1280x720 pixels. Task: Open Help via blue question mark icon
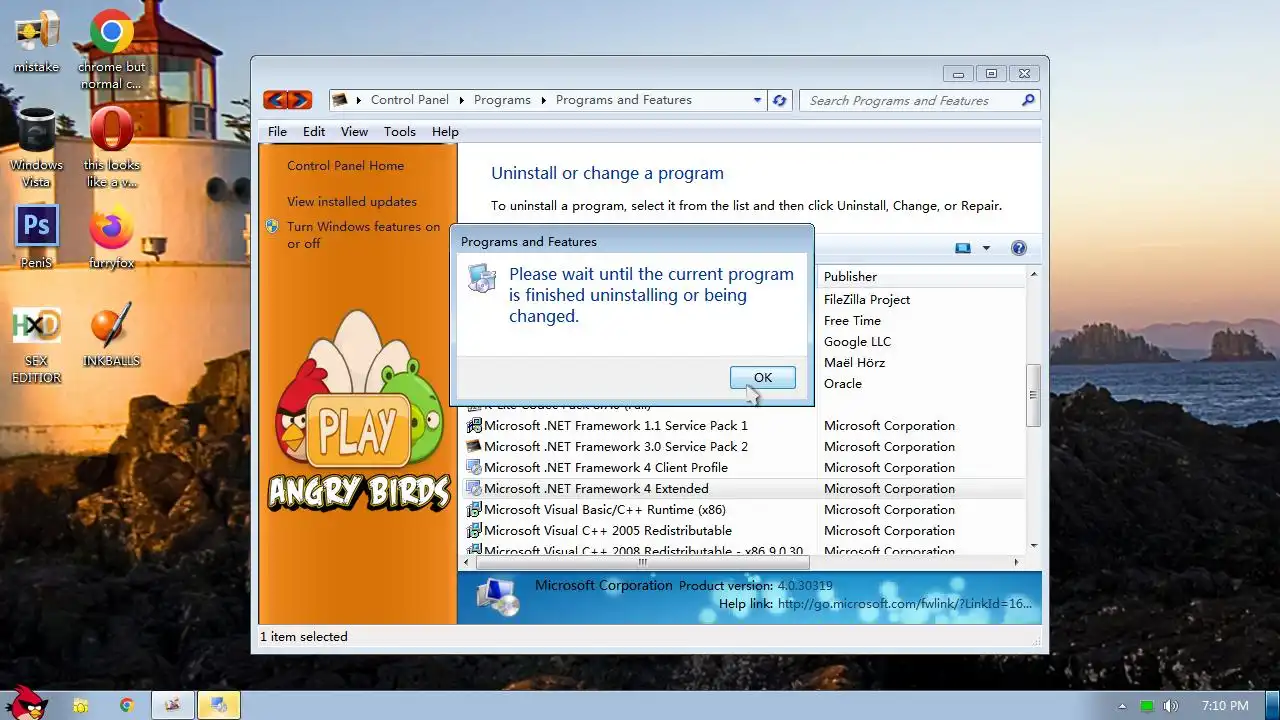click(x=1019, y=248)
